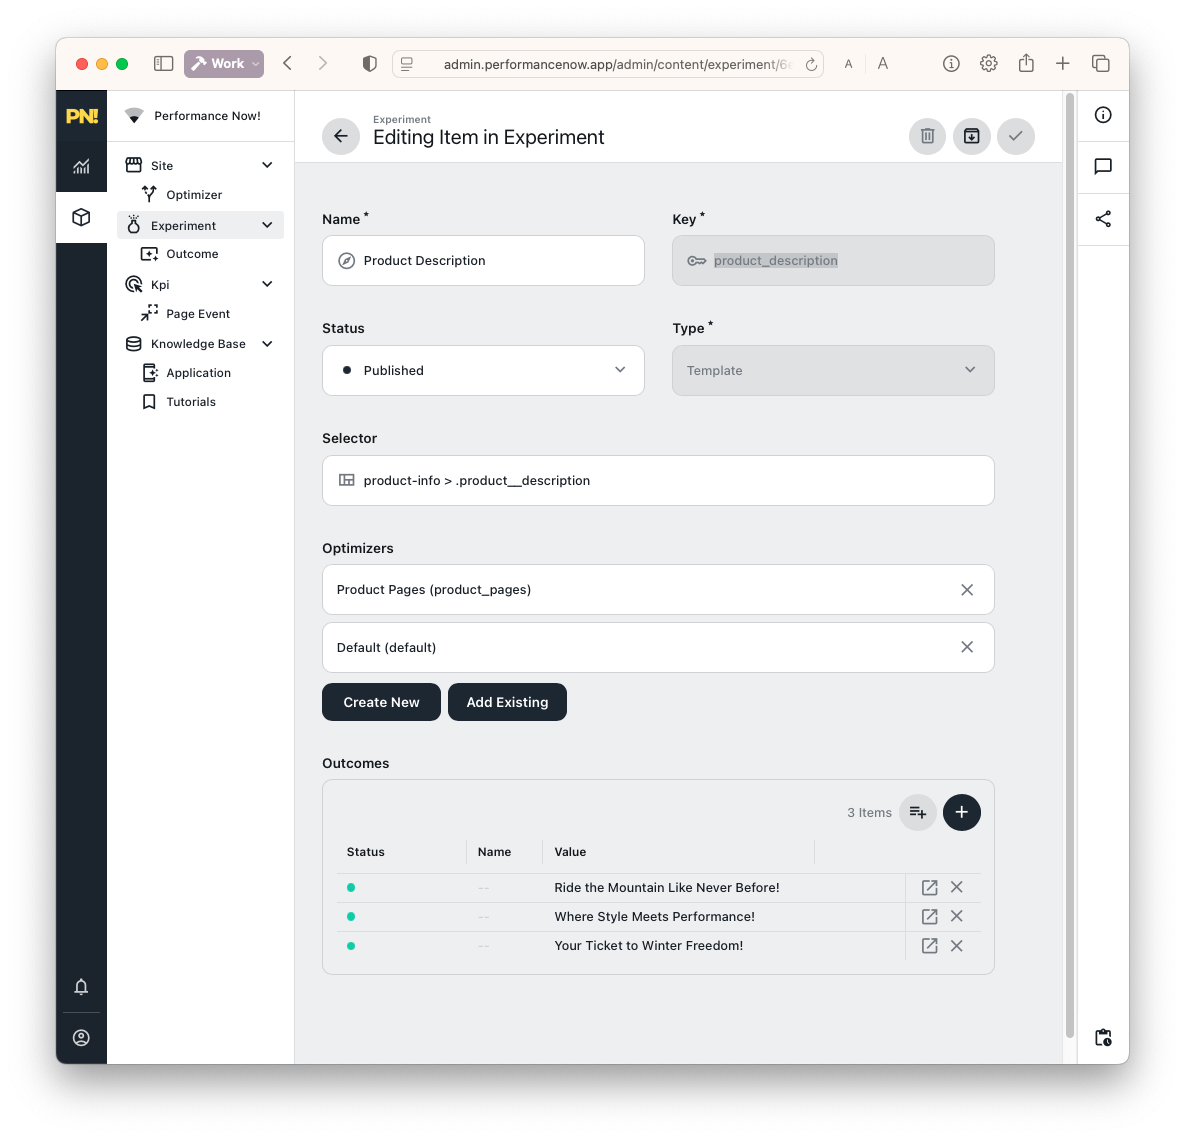The image size is (1185, 1138).
Task: Click batch add outcomes list icon
Action: point(917,812)
